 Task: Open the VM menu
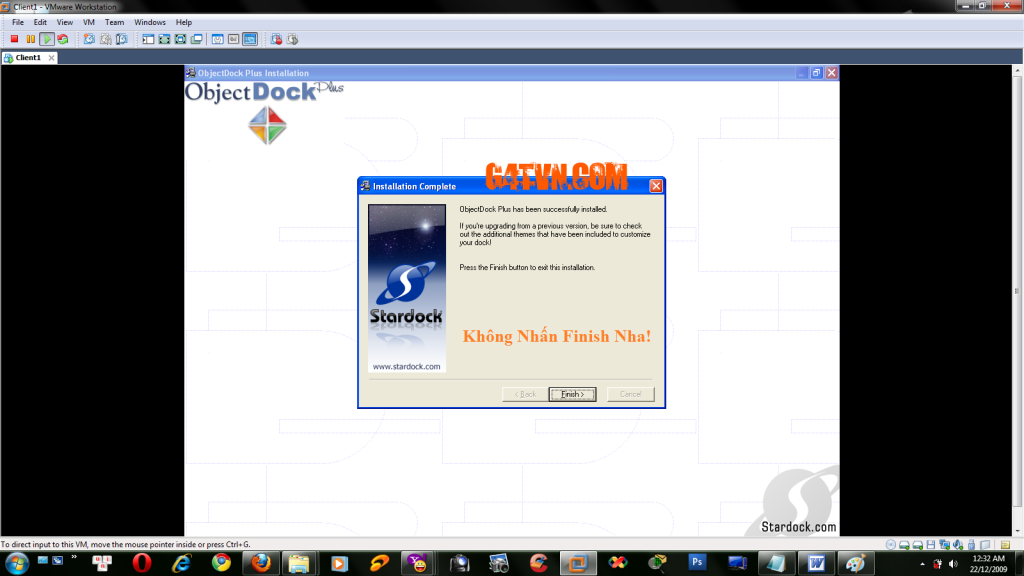pos(89,22)
